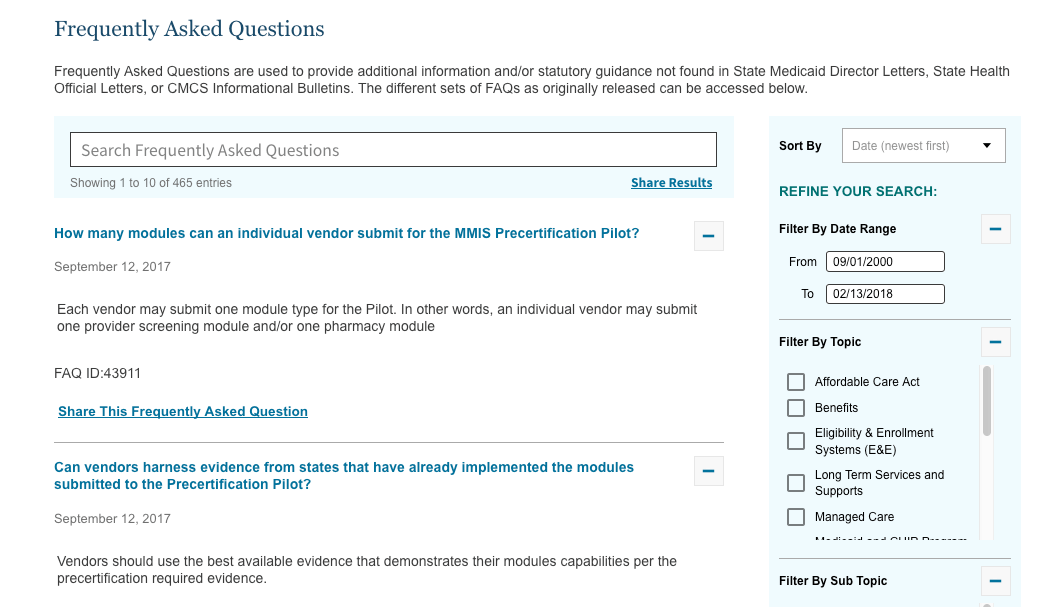Select the Managed Care checkbox

[x=796, y=517]
